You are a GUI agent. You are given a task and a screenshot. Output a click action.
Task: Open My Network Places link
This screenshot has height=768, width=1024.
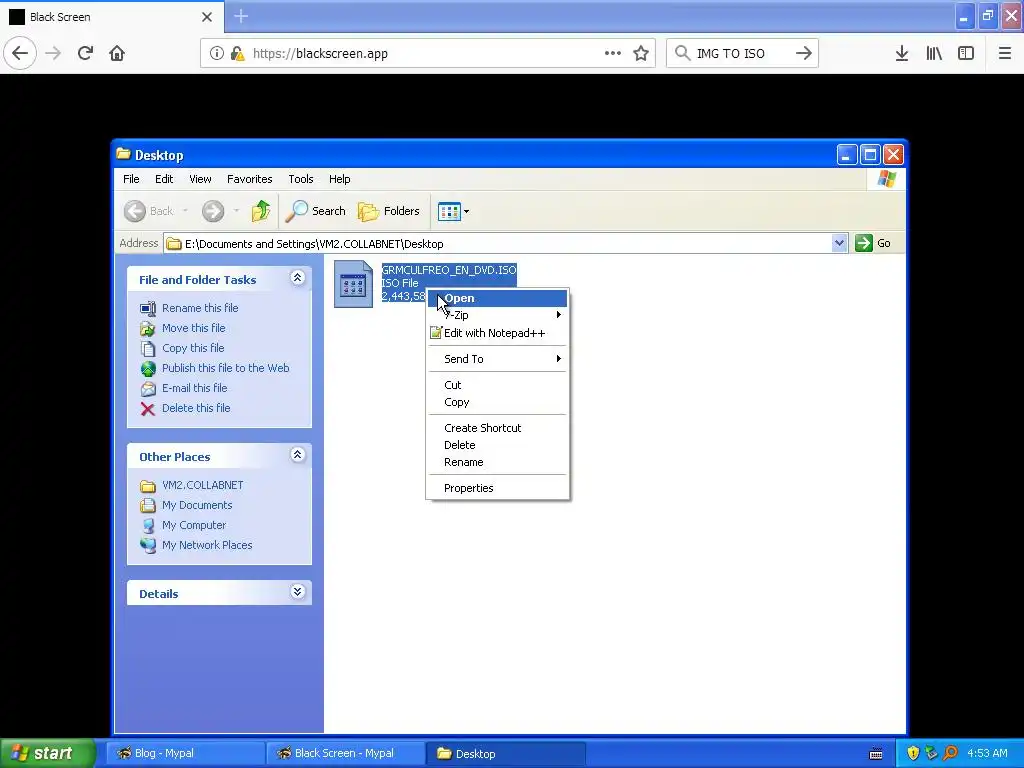click(207, 545)
